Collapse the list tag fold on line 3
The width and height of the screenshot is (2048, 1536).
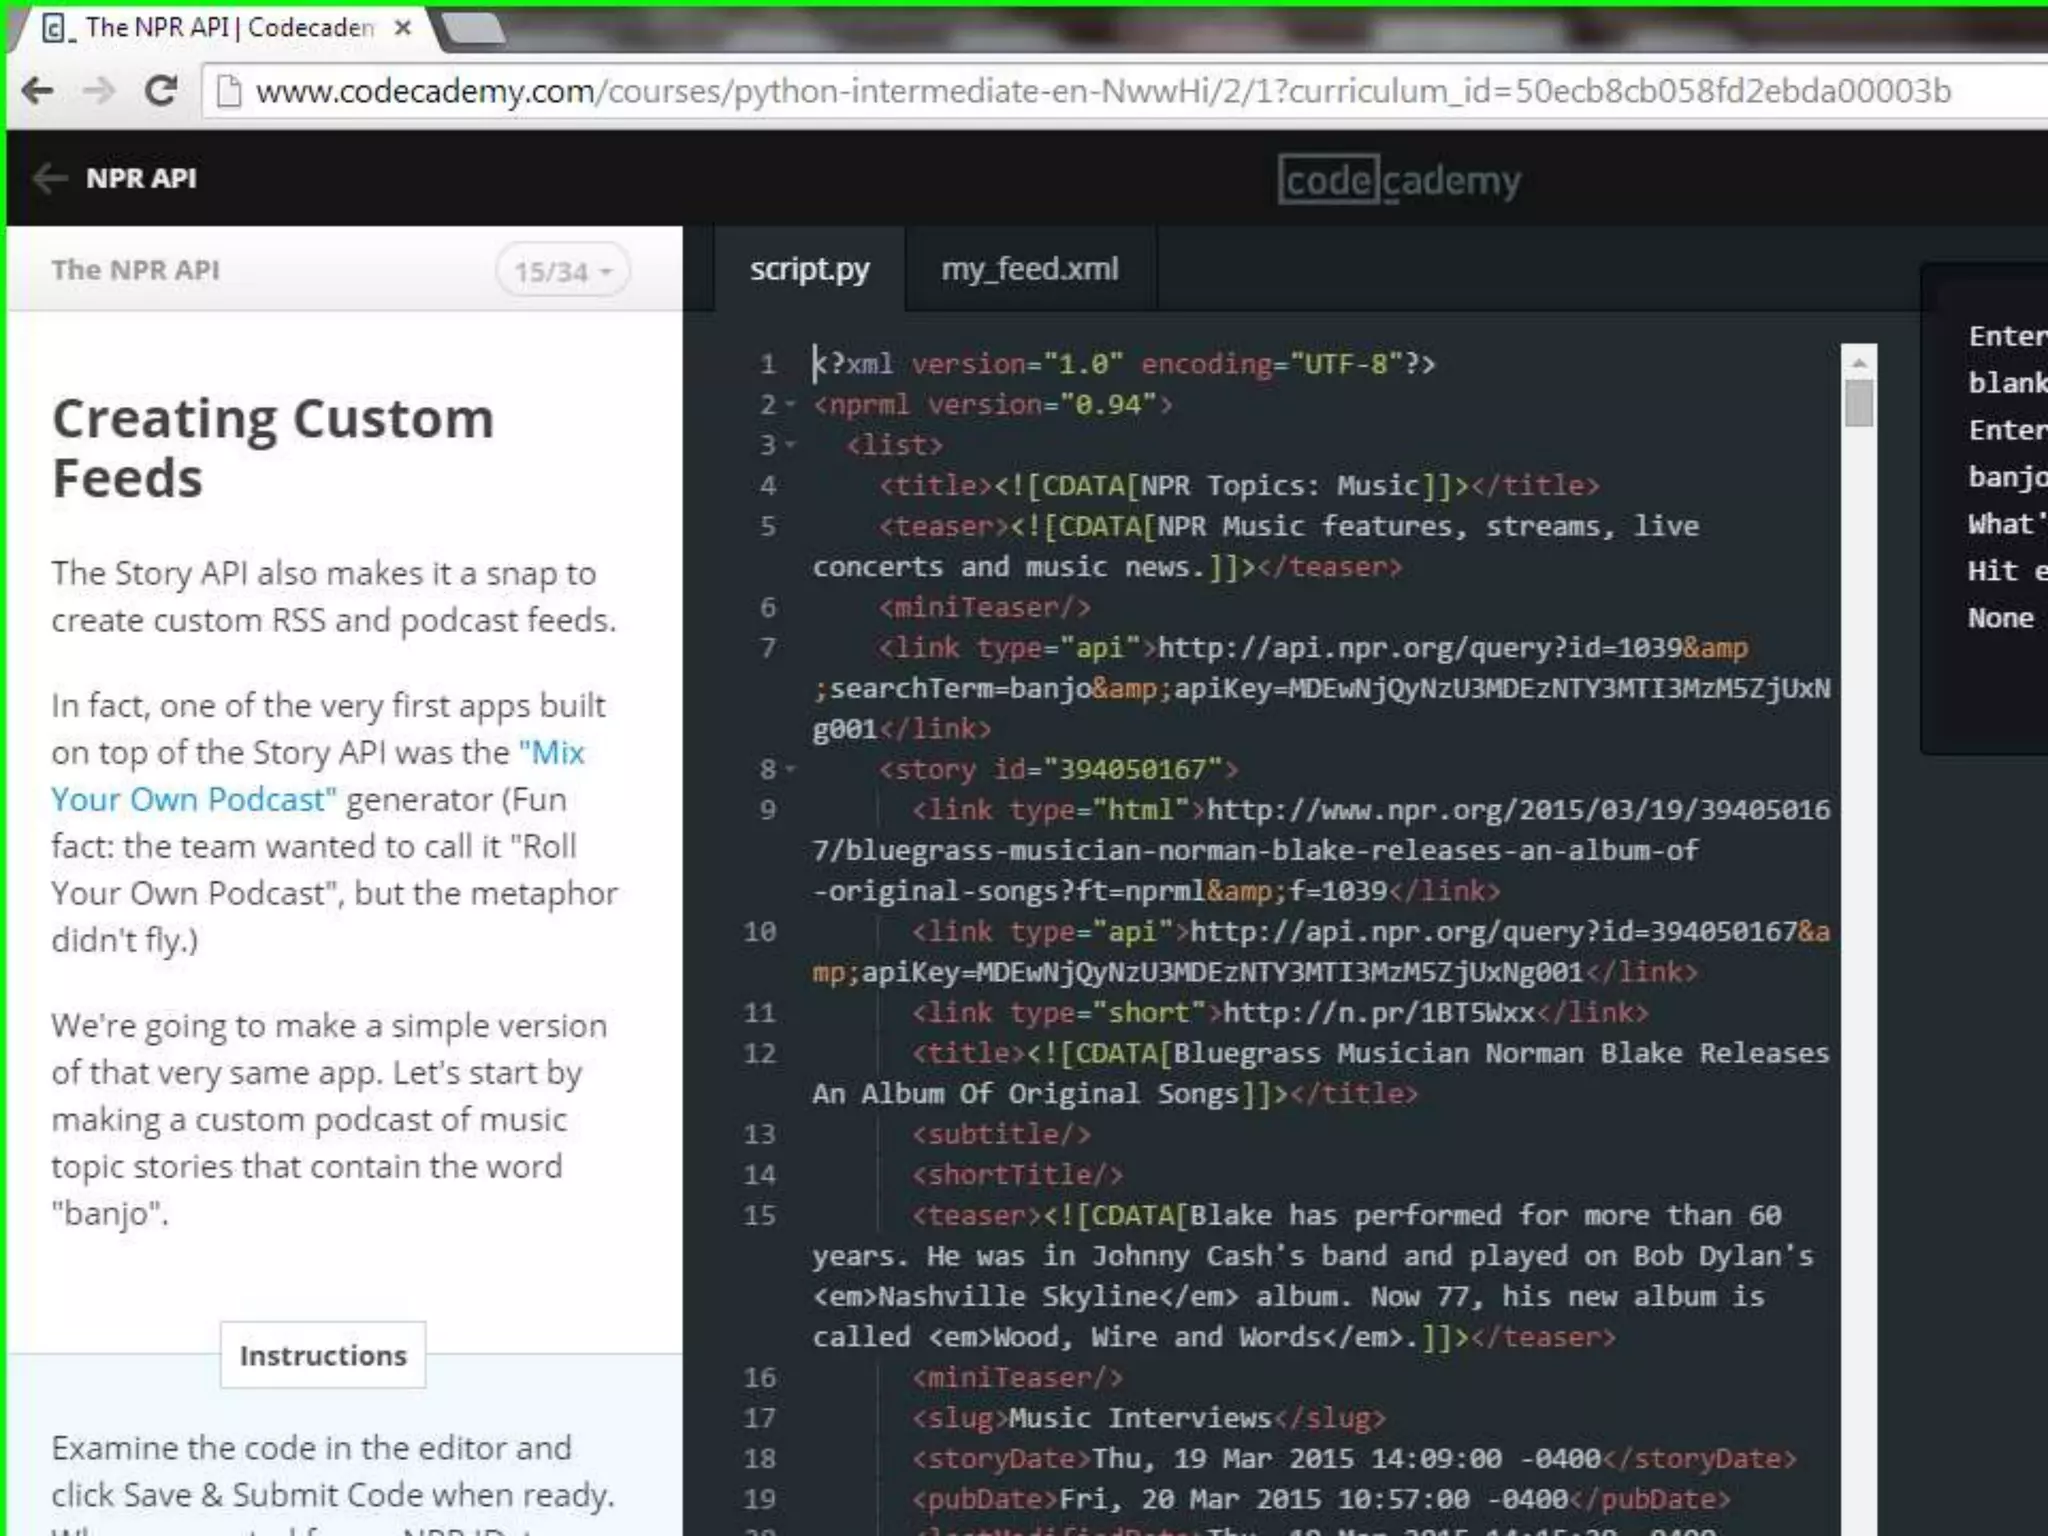coord(790,445)
